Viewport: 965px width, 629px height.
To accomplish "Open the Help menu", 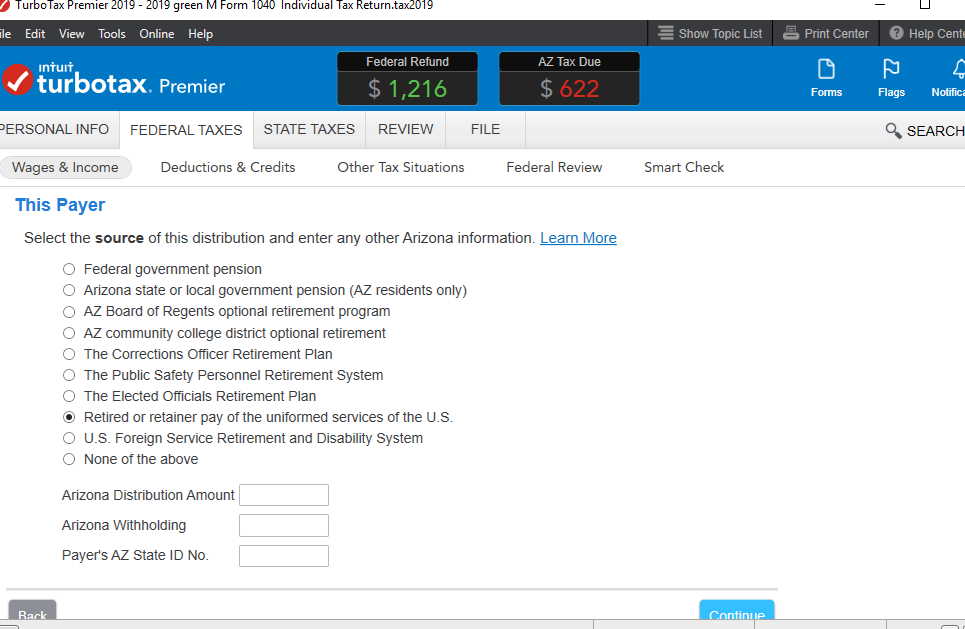I will (200, 34).
